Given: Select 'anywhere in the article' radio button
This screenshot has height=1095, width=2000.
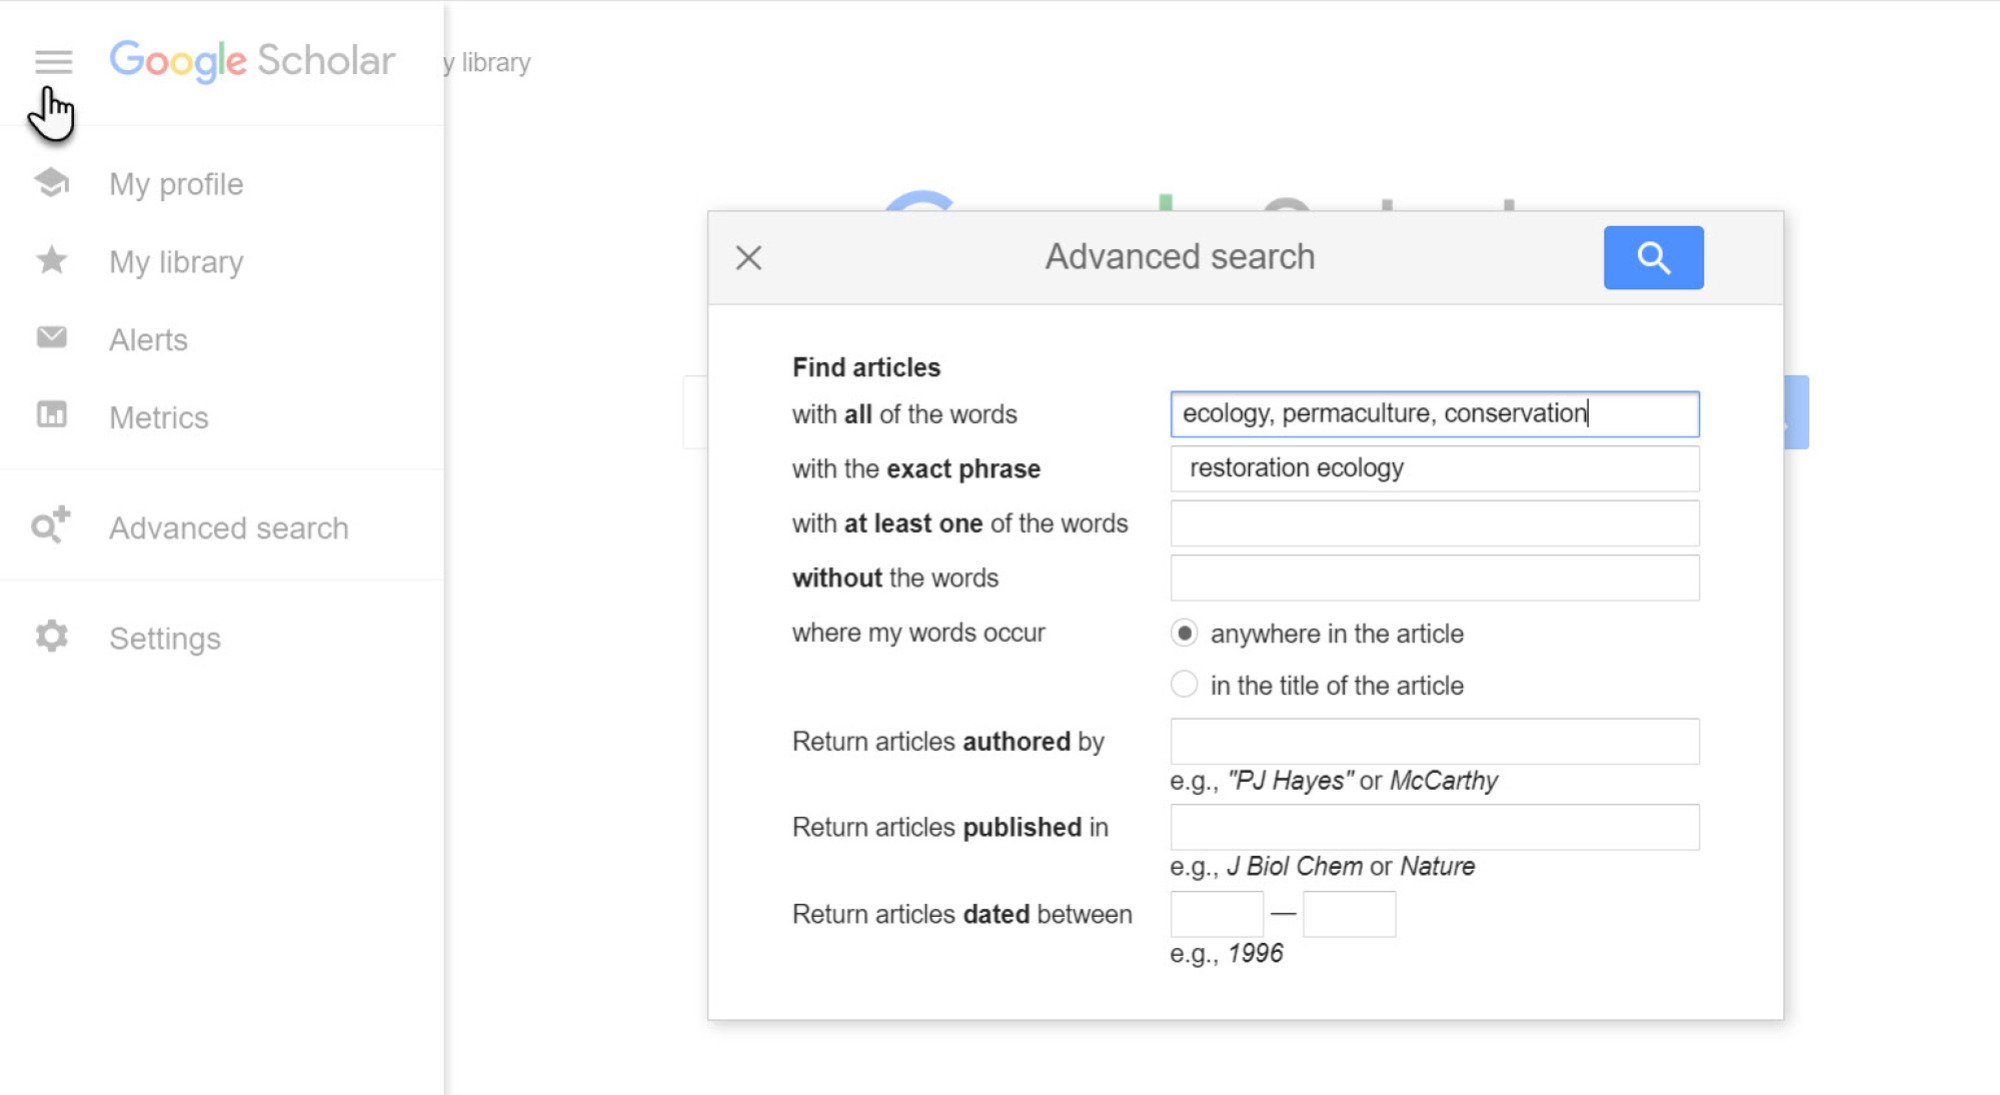Looking at the screenshot, I should (1184, 633).
